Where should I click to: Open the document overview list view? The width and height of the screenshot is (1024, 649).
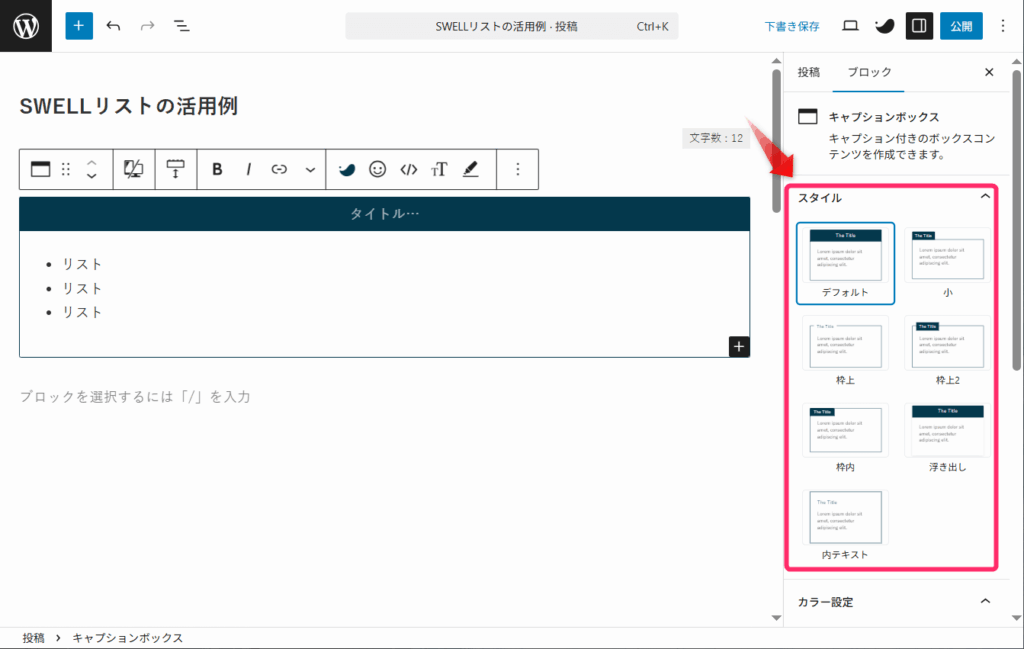[182, 25]
